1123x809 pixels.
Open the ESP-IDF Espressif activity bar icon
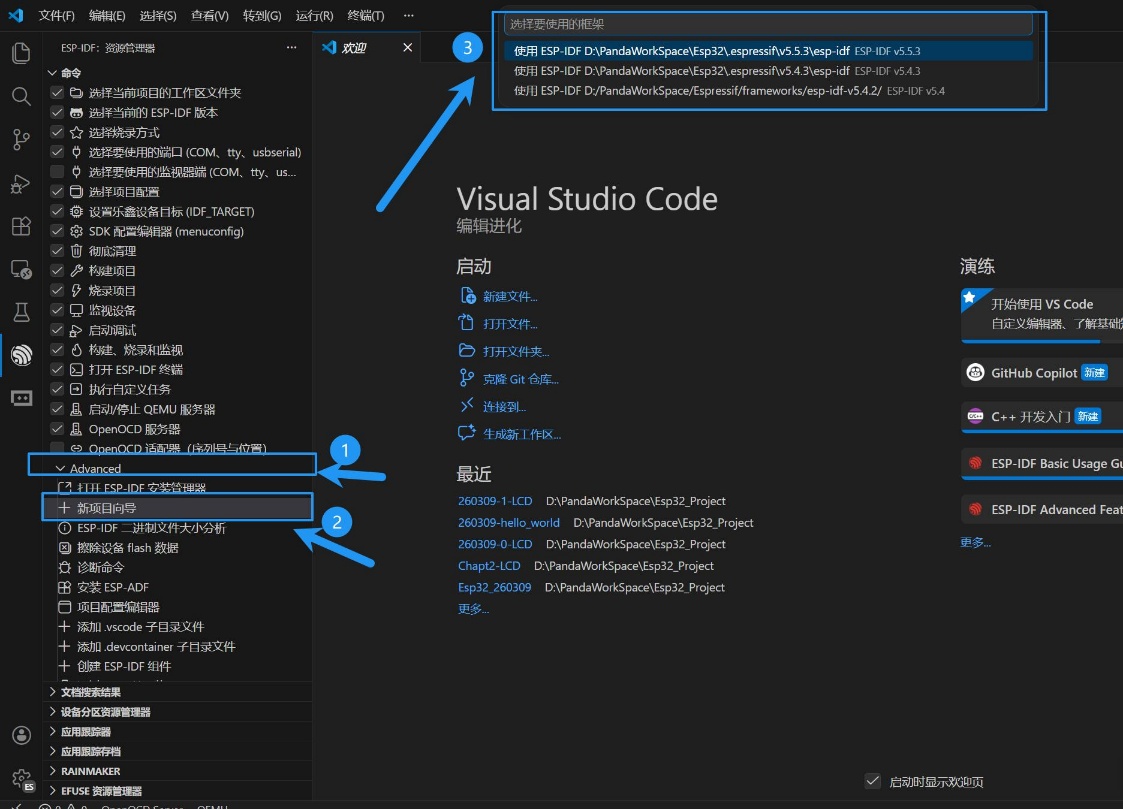21,354
